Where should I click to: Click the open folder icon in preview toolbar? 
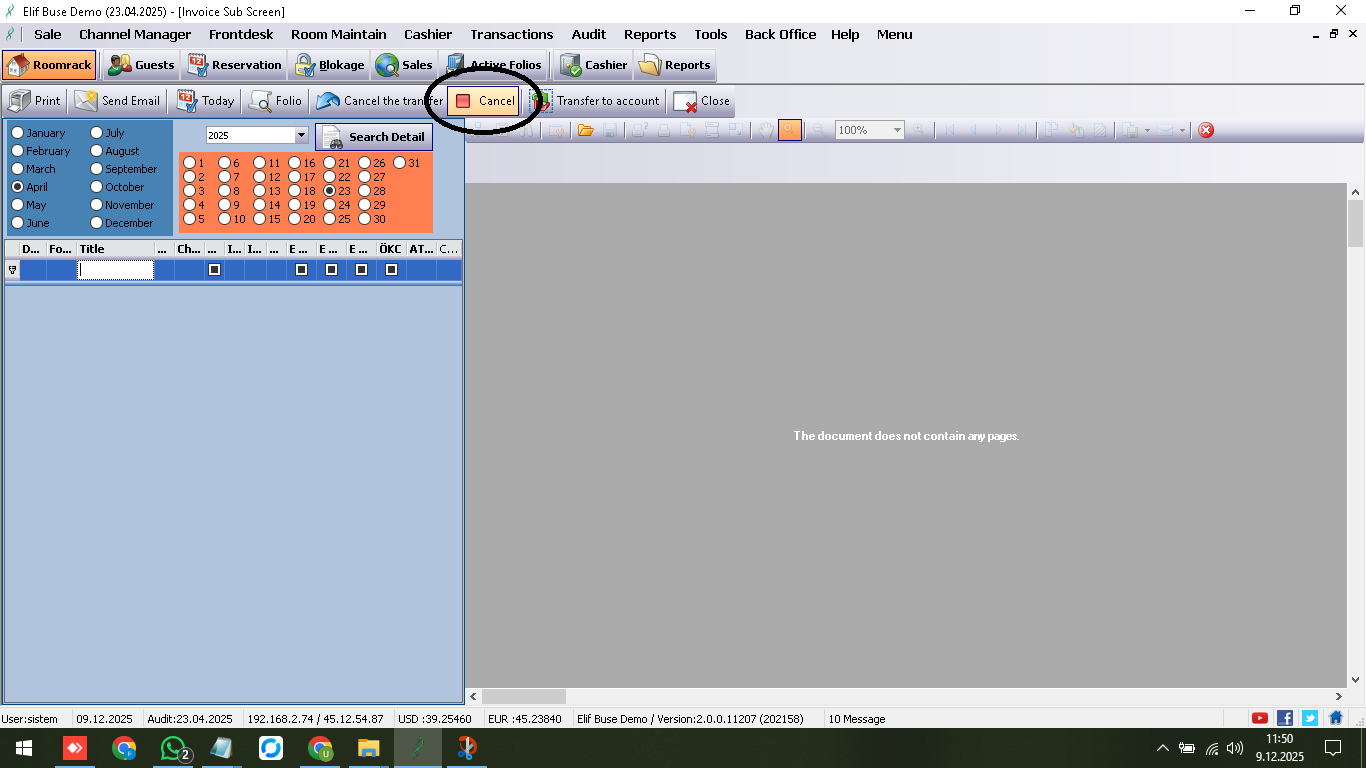click(585, 130)
